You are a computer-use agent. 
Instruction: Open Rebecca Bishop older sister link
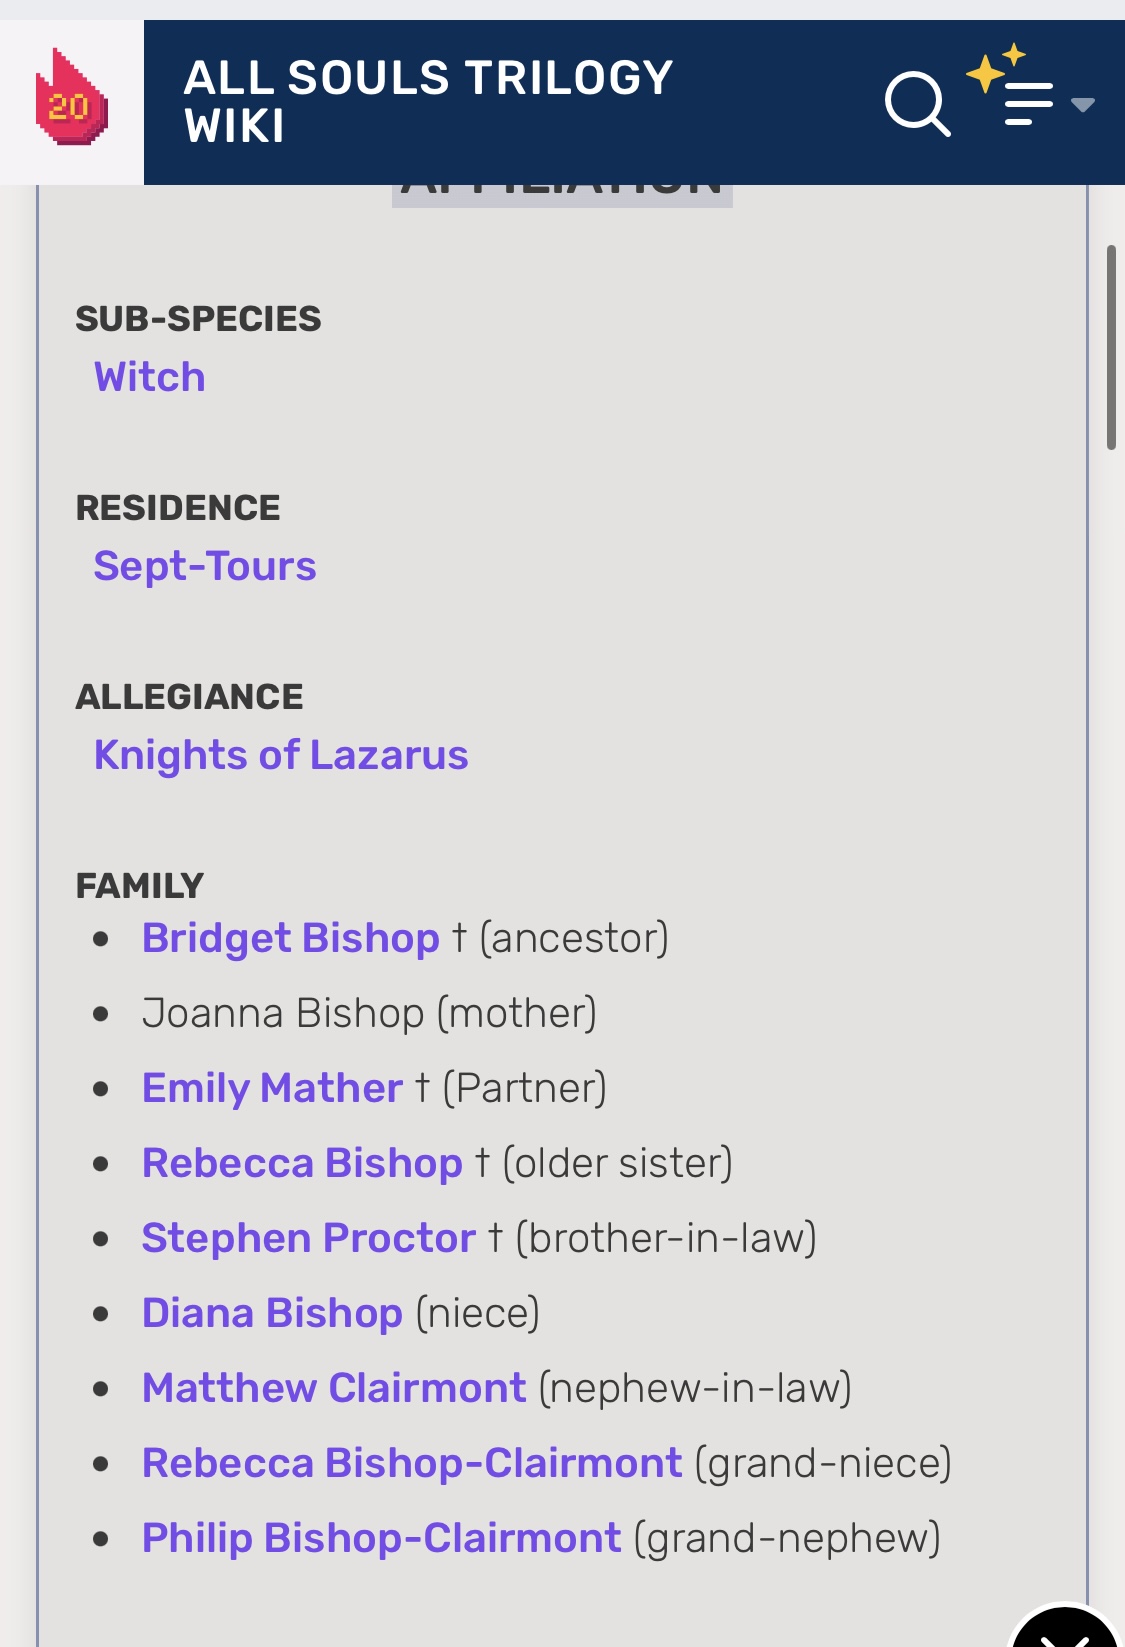point(302,1163)
